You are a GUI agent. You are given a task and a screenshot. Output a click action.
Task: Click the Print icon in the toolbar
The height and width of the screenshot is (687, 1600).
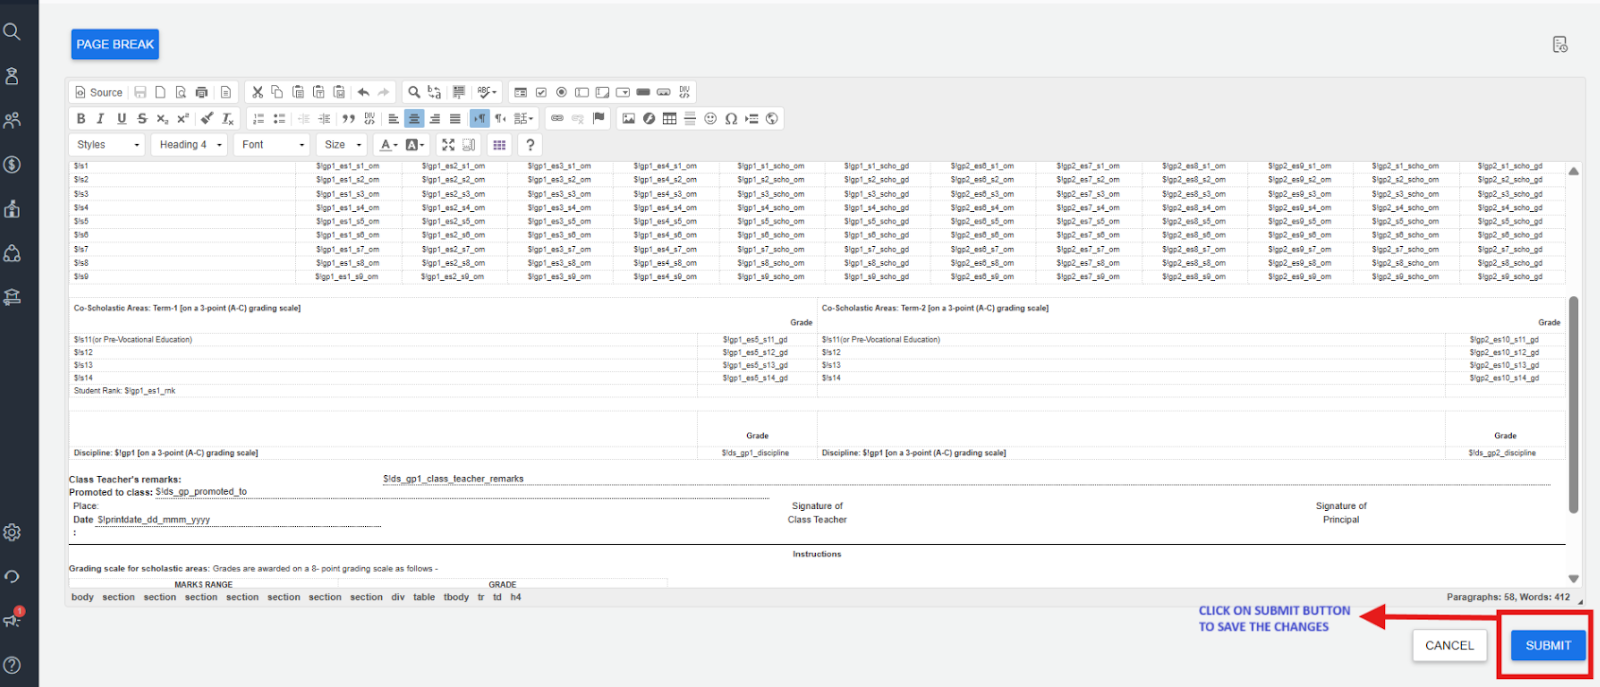[x=201, y=92]
